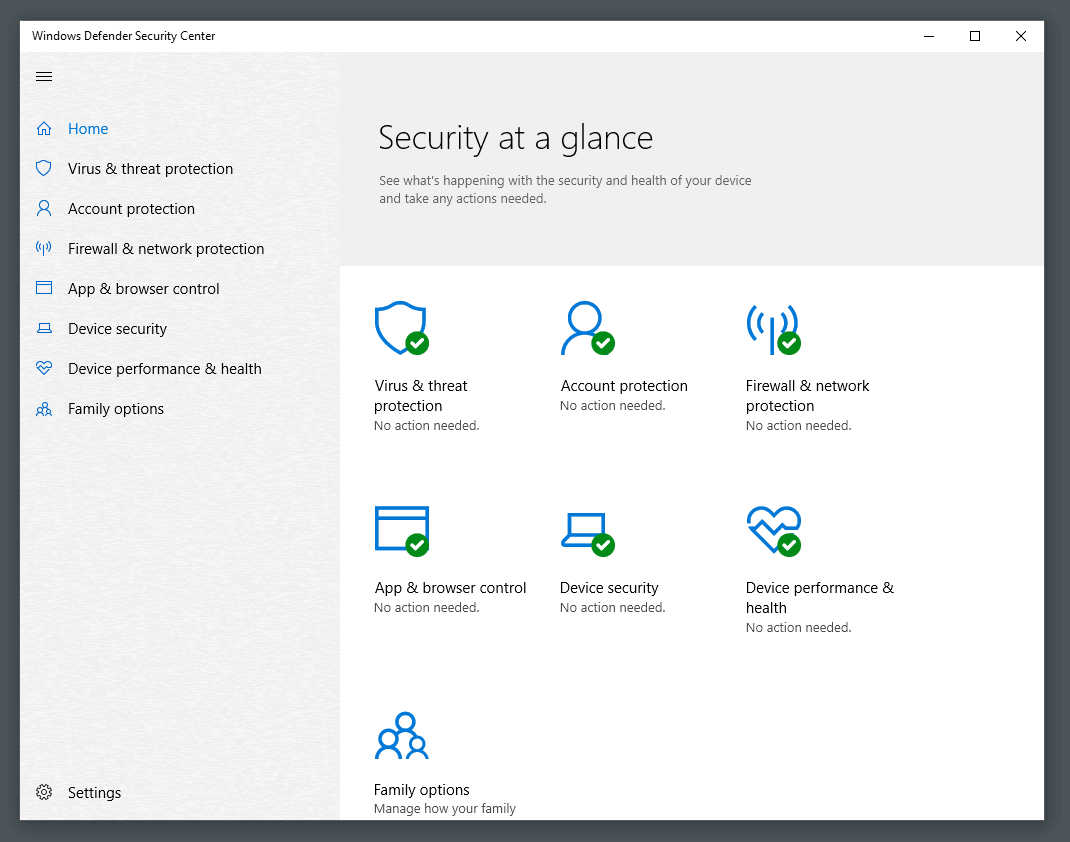Click the person icon in the sidebar

click(44, 208)
